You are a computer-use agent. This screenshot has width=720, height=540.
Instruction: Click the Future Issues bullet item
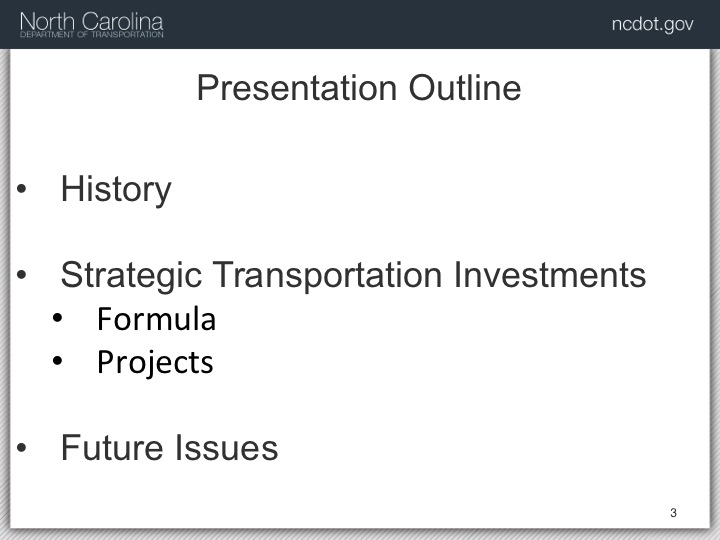pos(169,447)
